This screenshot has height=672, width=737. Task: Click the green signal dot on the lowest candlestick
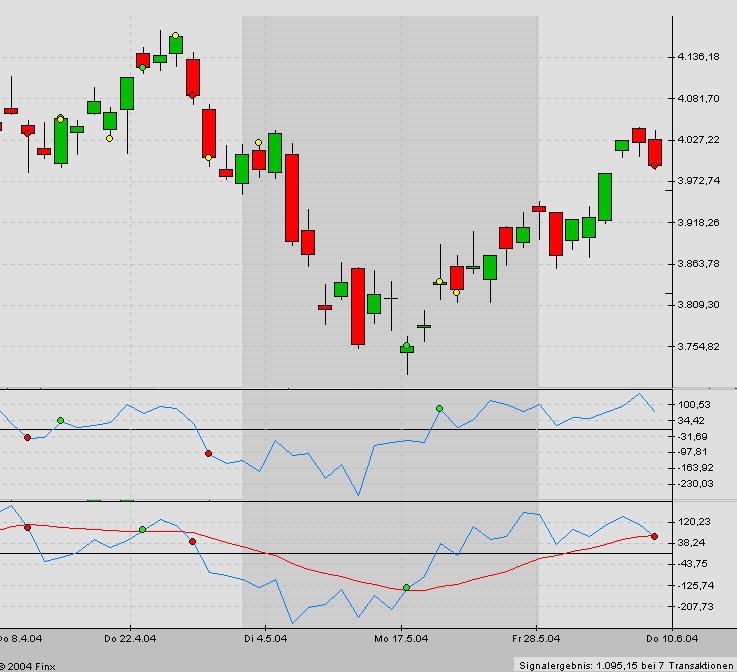pyautogui.click(x=407, y=346)
